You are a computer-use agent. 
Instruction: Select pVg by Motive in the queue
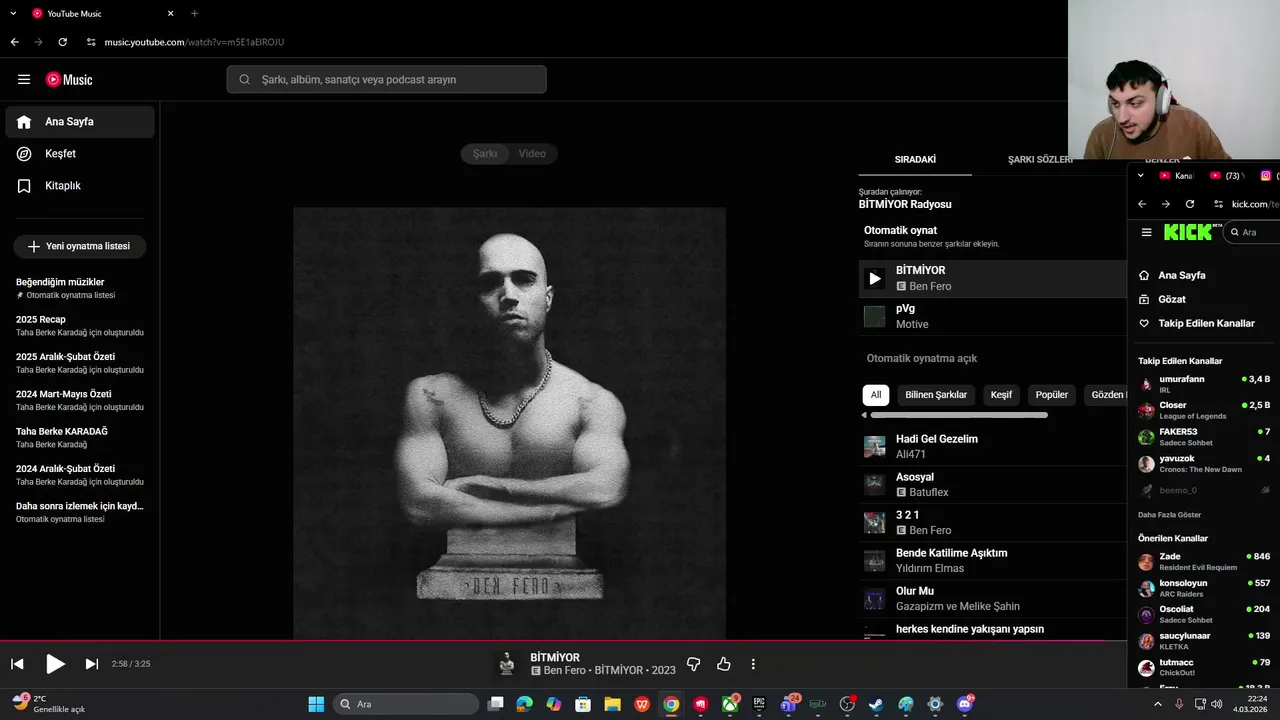coord(993,317)
